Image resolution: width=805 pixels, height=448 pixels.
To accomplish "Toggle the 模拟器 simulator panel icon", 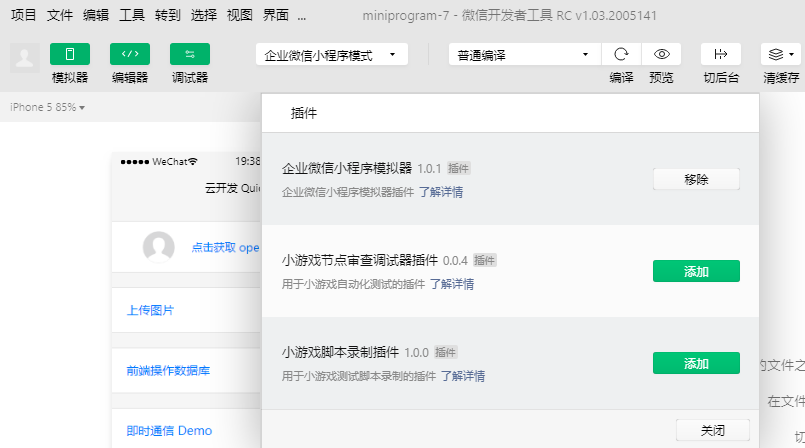I will pyautogui.click(x=70, y=54).
